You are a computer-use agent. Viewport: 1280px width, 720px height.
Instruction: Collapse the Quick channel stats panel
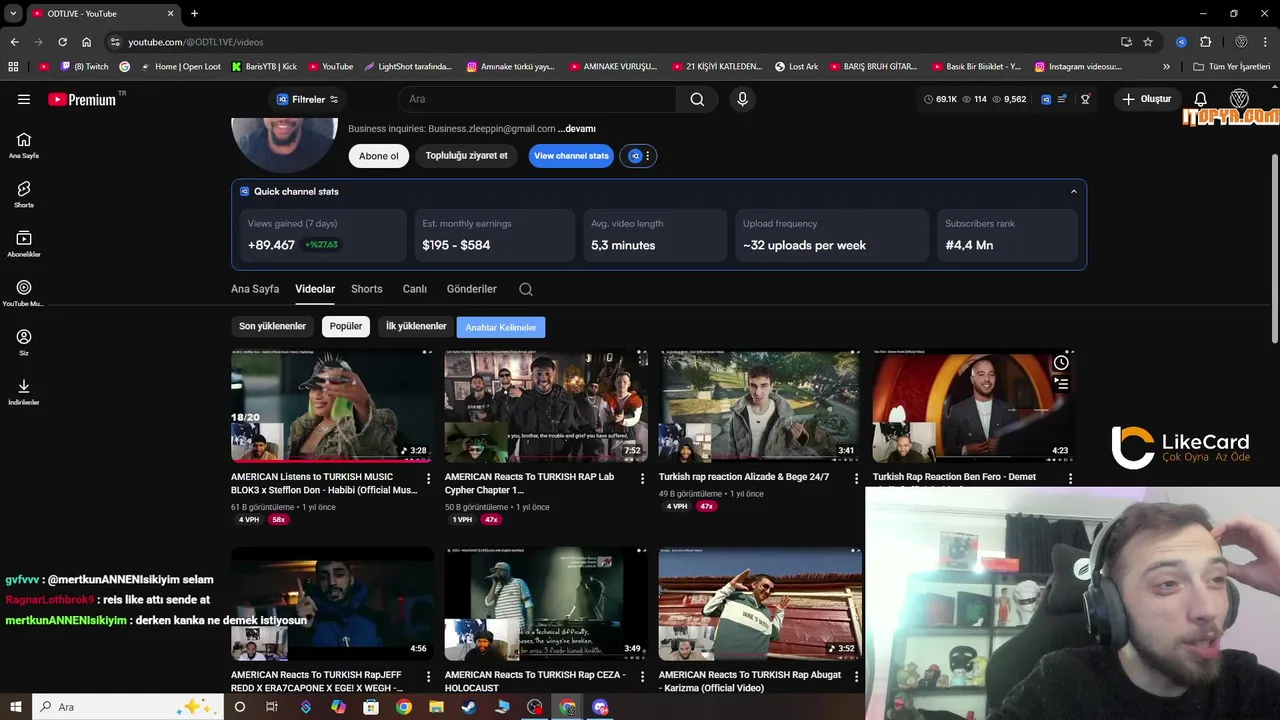pos(1074,191)
